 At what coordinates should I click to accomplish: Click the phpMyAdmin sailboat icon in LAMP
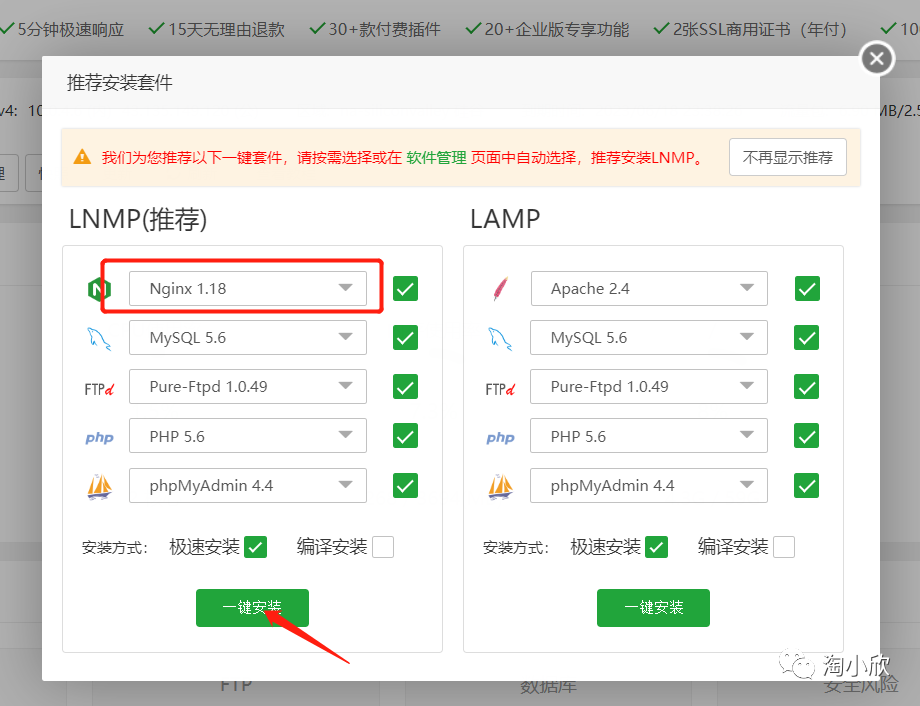pos(500,487)
